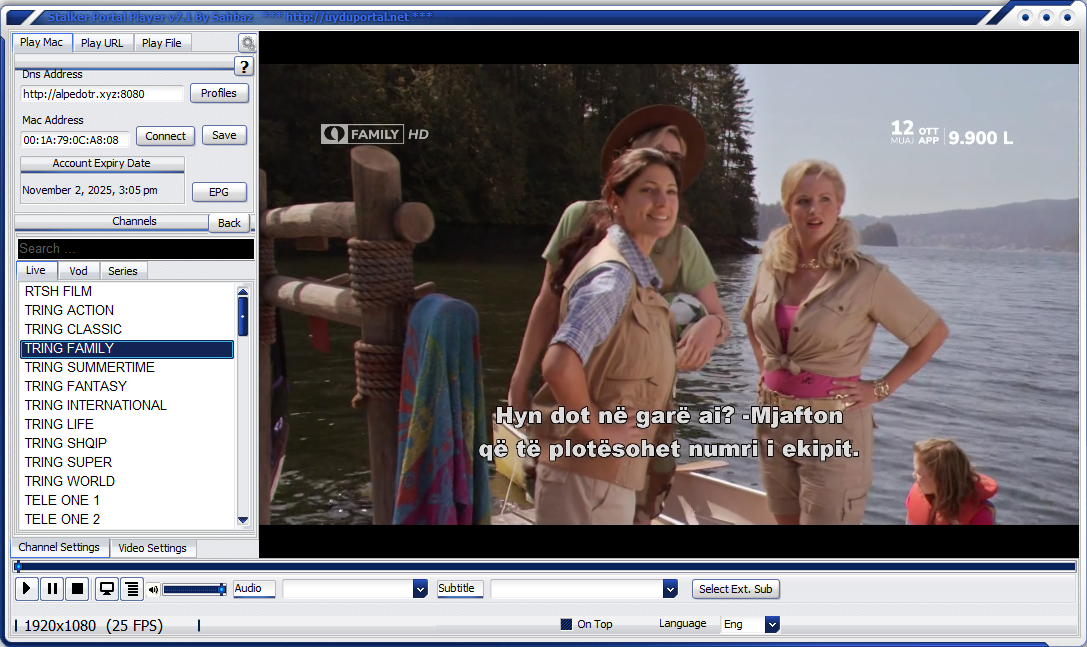
Task: Select TRING SHQIP channel
Action: (128, 443)
